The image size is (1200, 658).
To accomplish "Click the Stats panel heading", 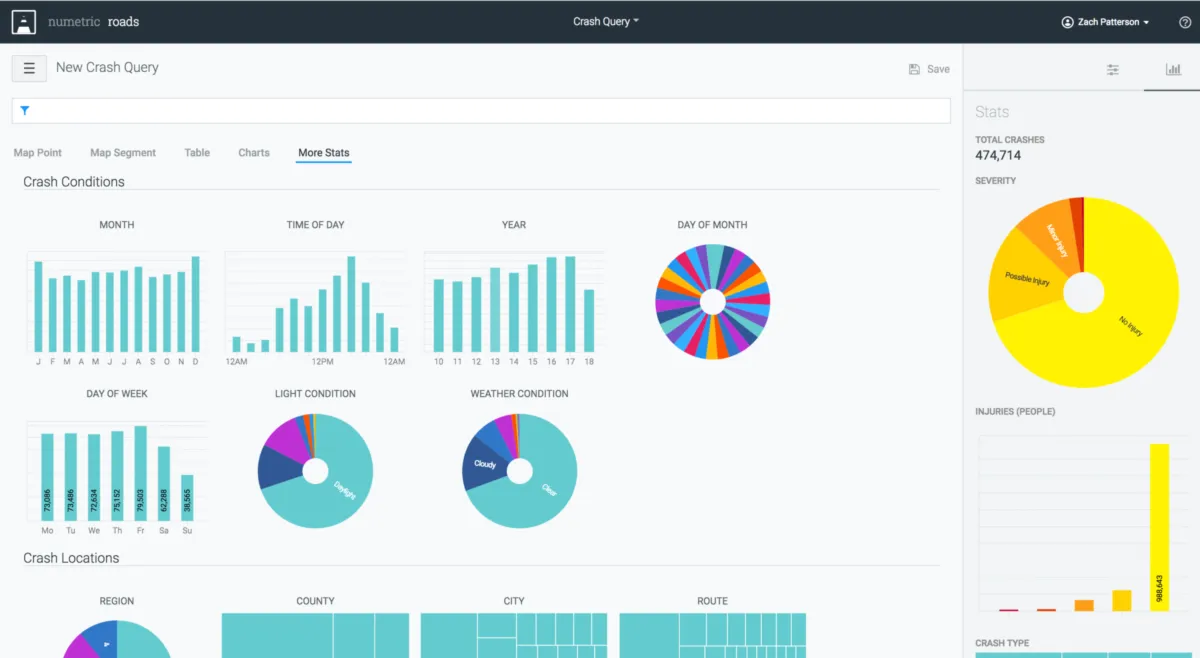I will coord(992,112).
